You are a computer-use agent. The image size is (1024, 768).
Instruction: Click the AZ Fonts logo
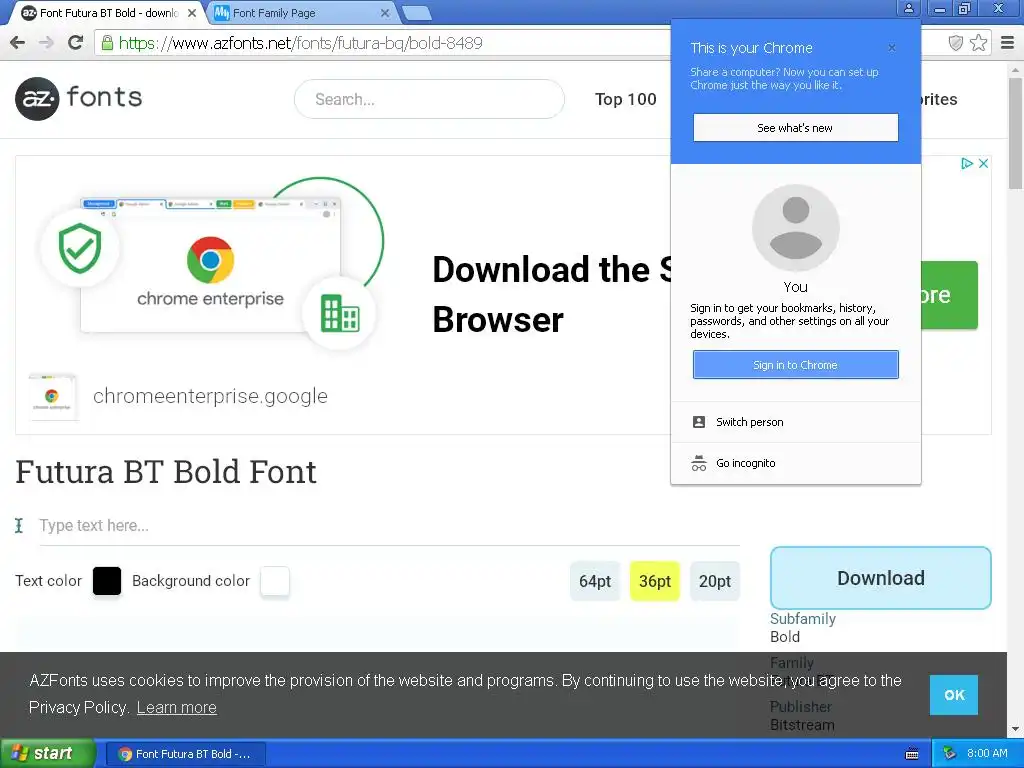(78, 99)
